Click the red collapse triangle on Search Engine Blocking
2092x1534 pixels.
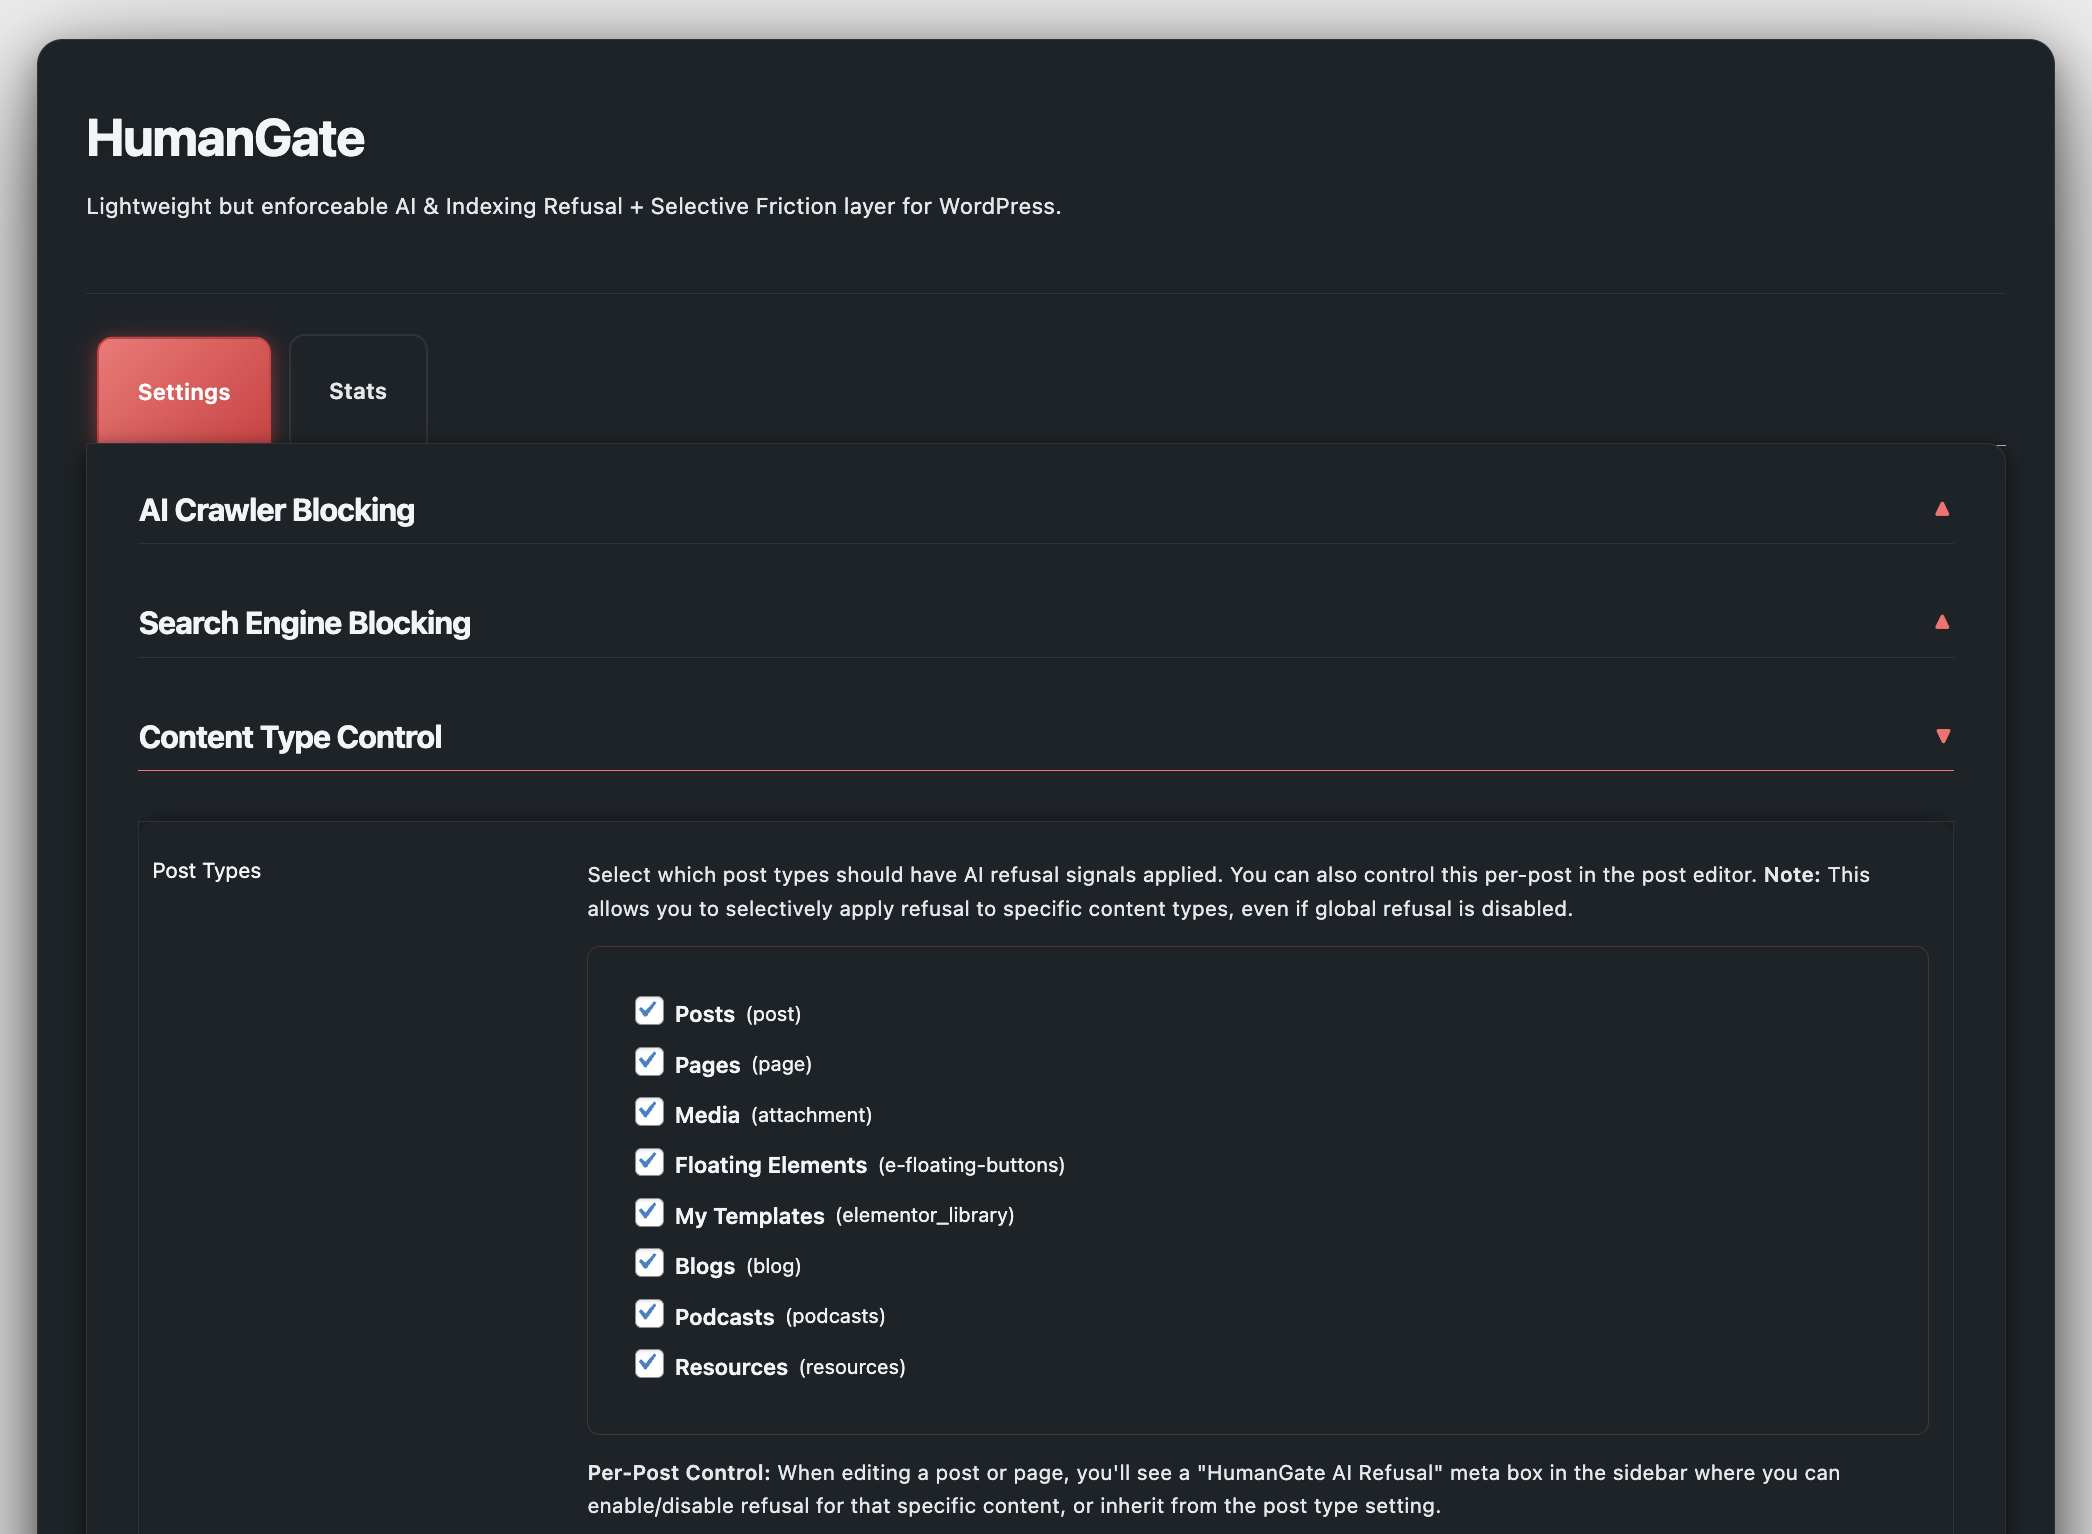tap(1941, 622)
